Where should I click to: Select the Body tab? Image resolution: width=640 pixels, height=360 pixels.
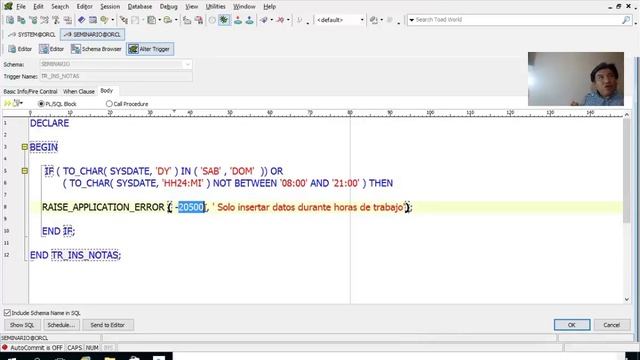pos(107,91)
